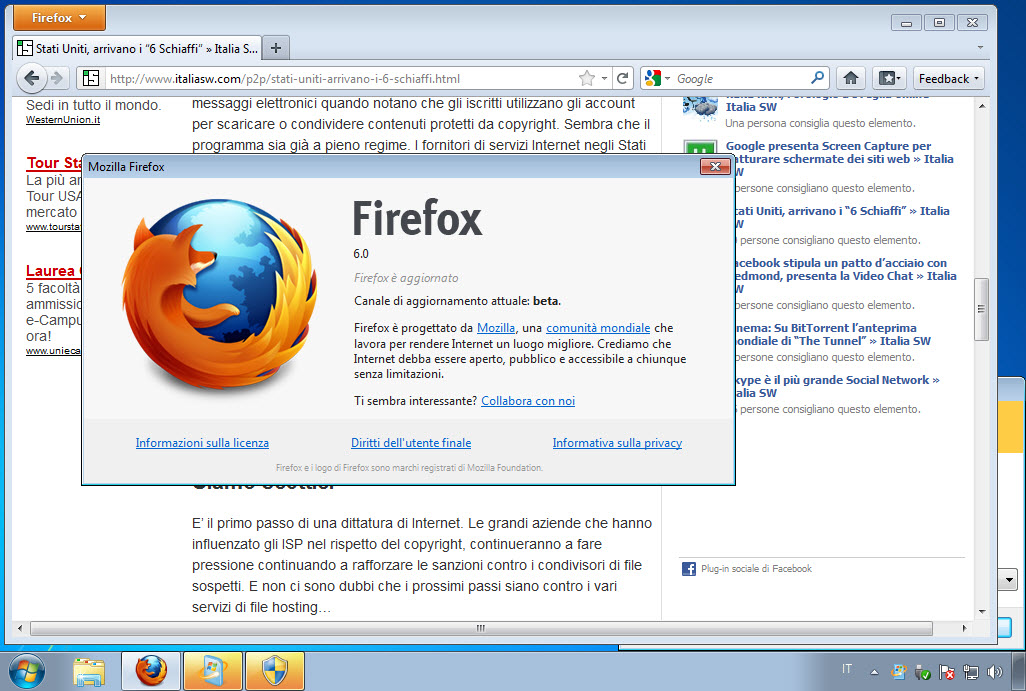Open a new tab with plus button
The width and height of the screenshot is (1026, 691).
pyautogui.click(x=276, y=48)
